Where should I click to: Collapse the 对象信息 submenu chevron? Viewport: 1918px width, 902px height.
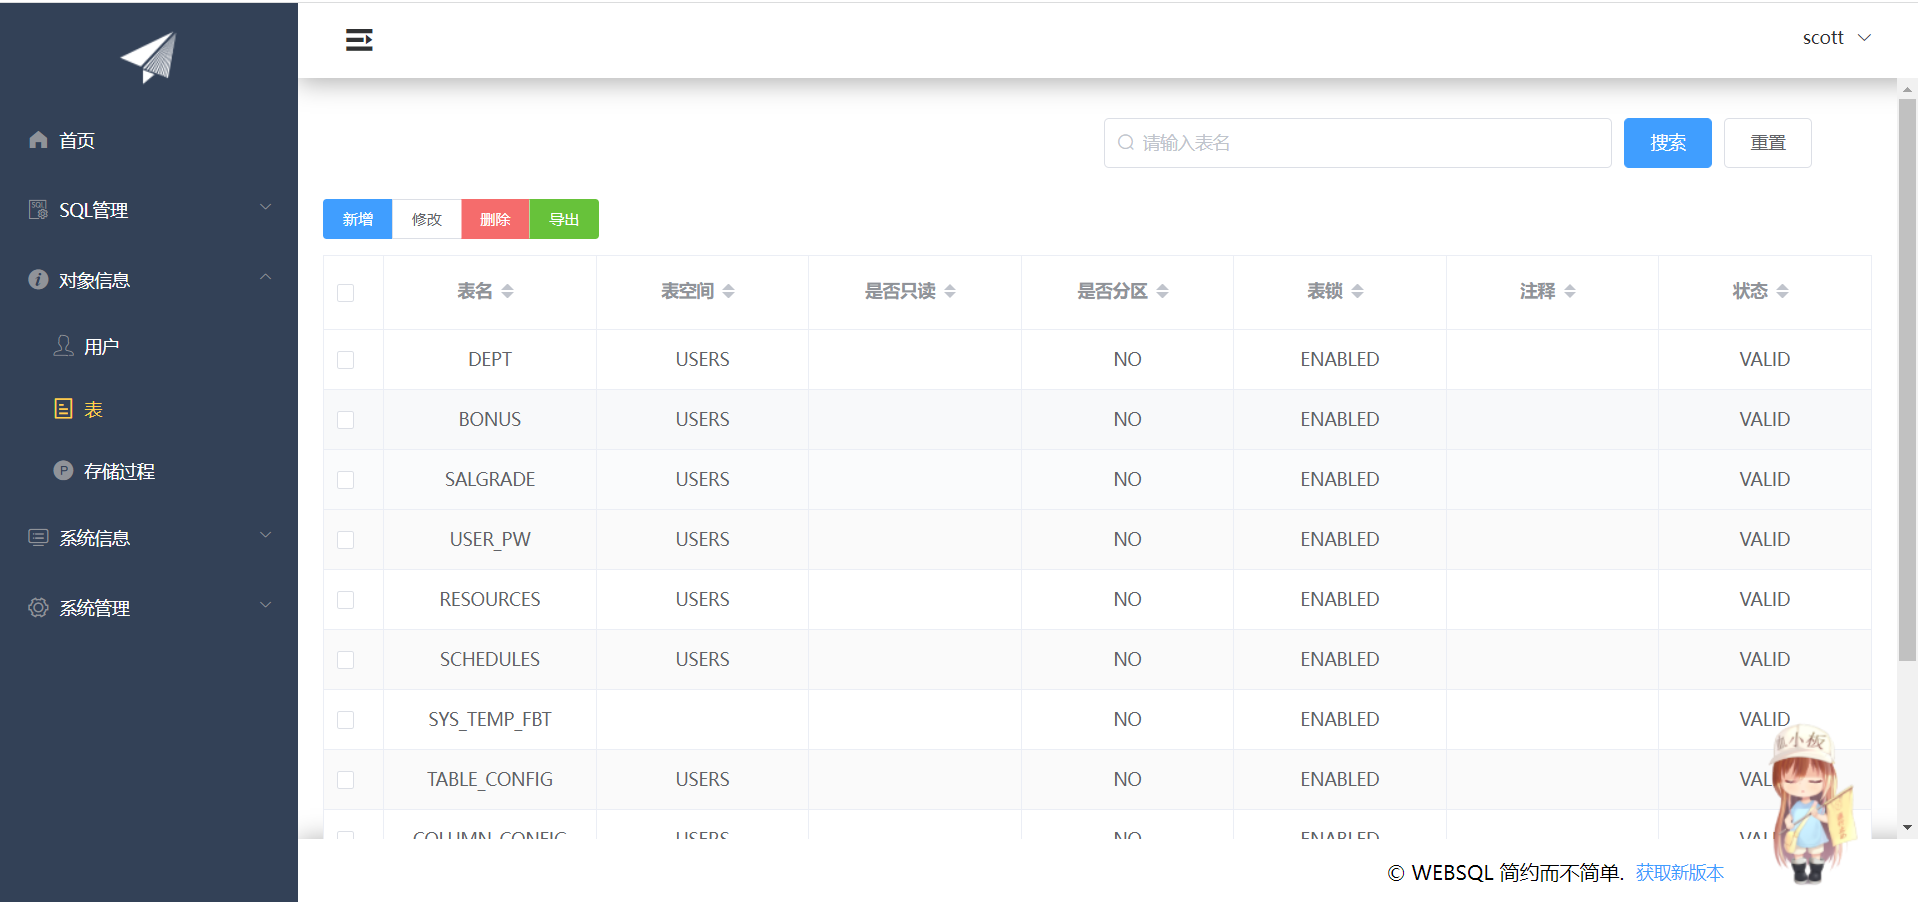point(266,277)
